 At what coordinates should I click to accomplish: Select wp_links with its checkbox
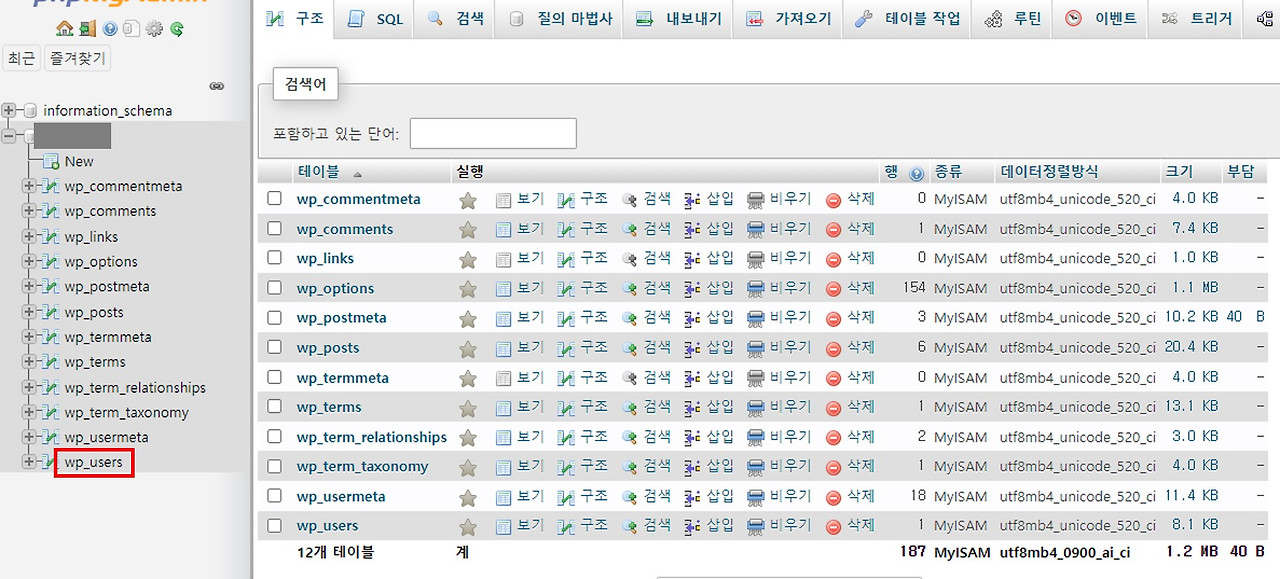275,258
